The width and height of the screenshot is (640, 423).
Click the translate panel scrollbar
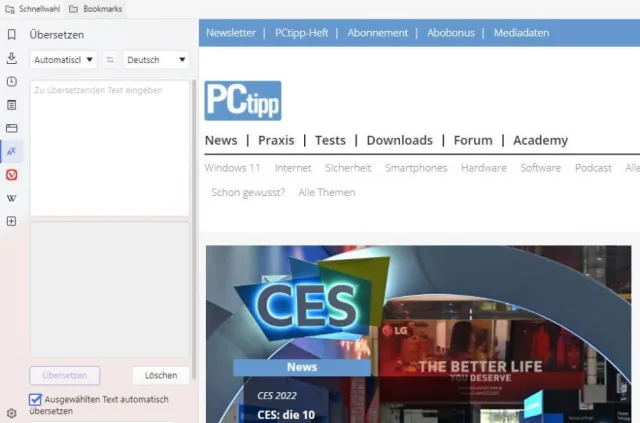194,230
